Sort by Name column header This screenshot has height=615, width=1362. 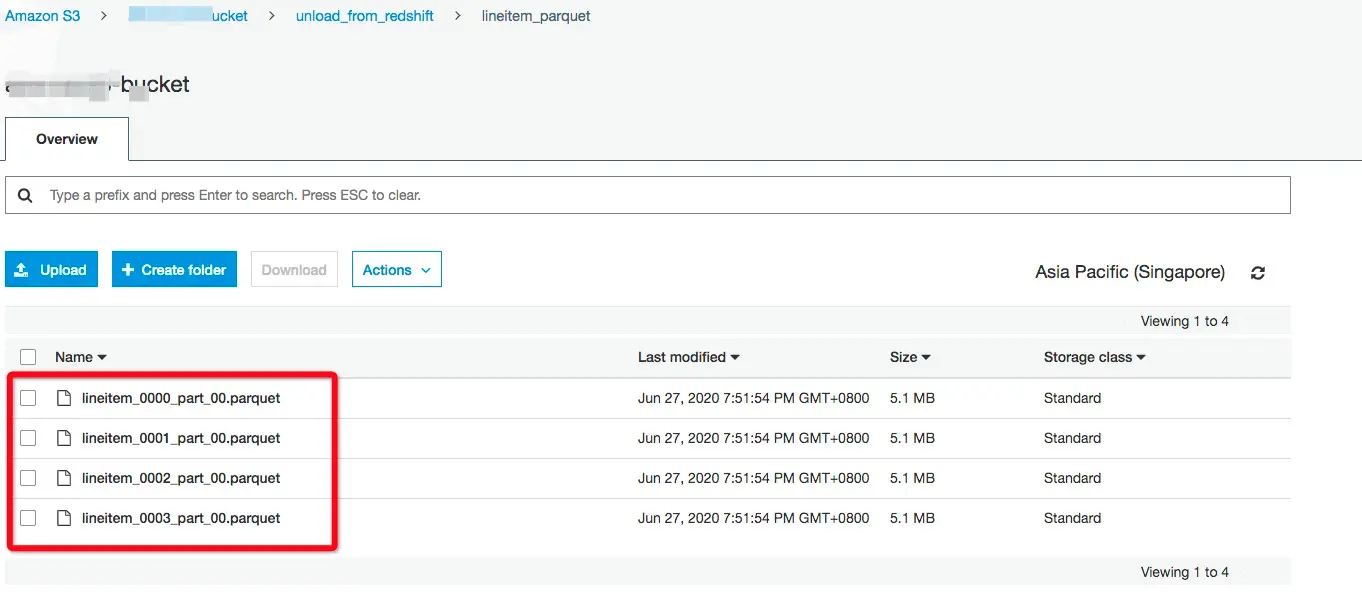80,357
